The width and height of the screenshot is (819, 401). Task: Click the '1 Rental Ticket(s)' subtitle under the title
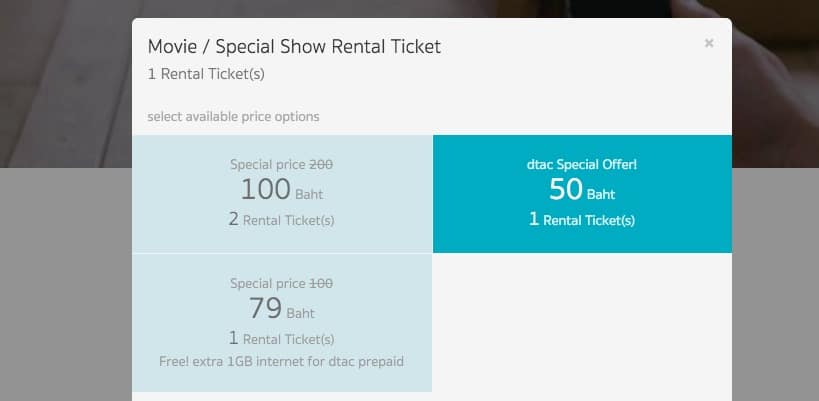coord(206,74)
